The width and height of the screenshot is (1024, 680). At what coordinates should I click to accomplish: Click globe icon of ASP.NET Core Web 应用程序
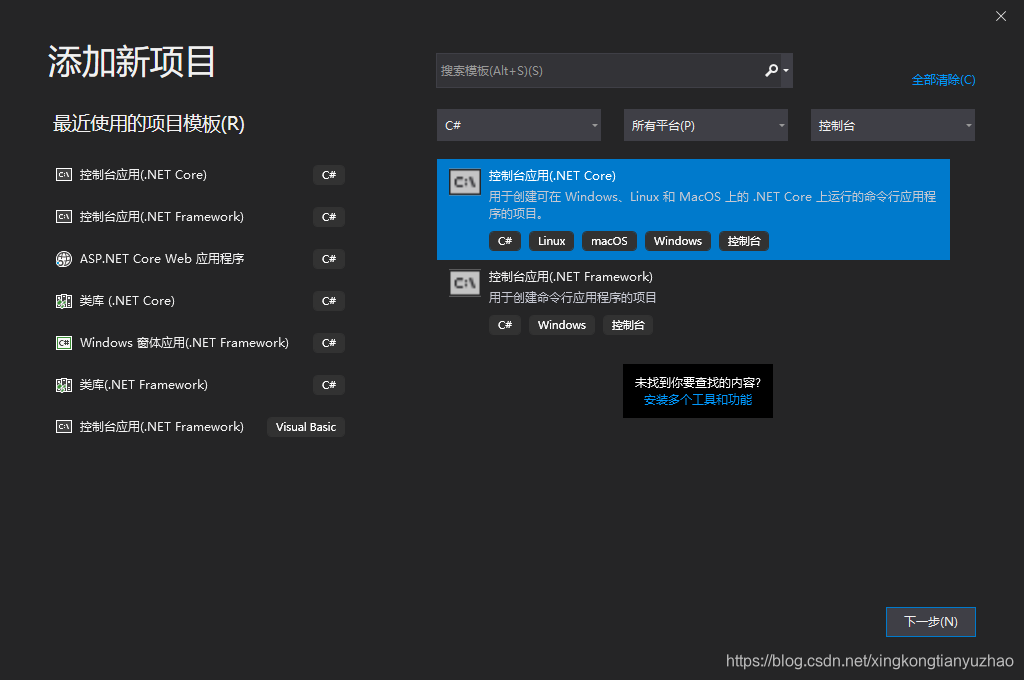(64, 259)
